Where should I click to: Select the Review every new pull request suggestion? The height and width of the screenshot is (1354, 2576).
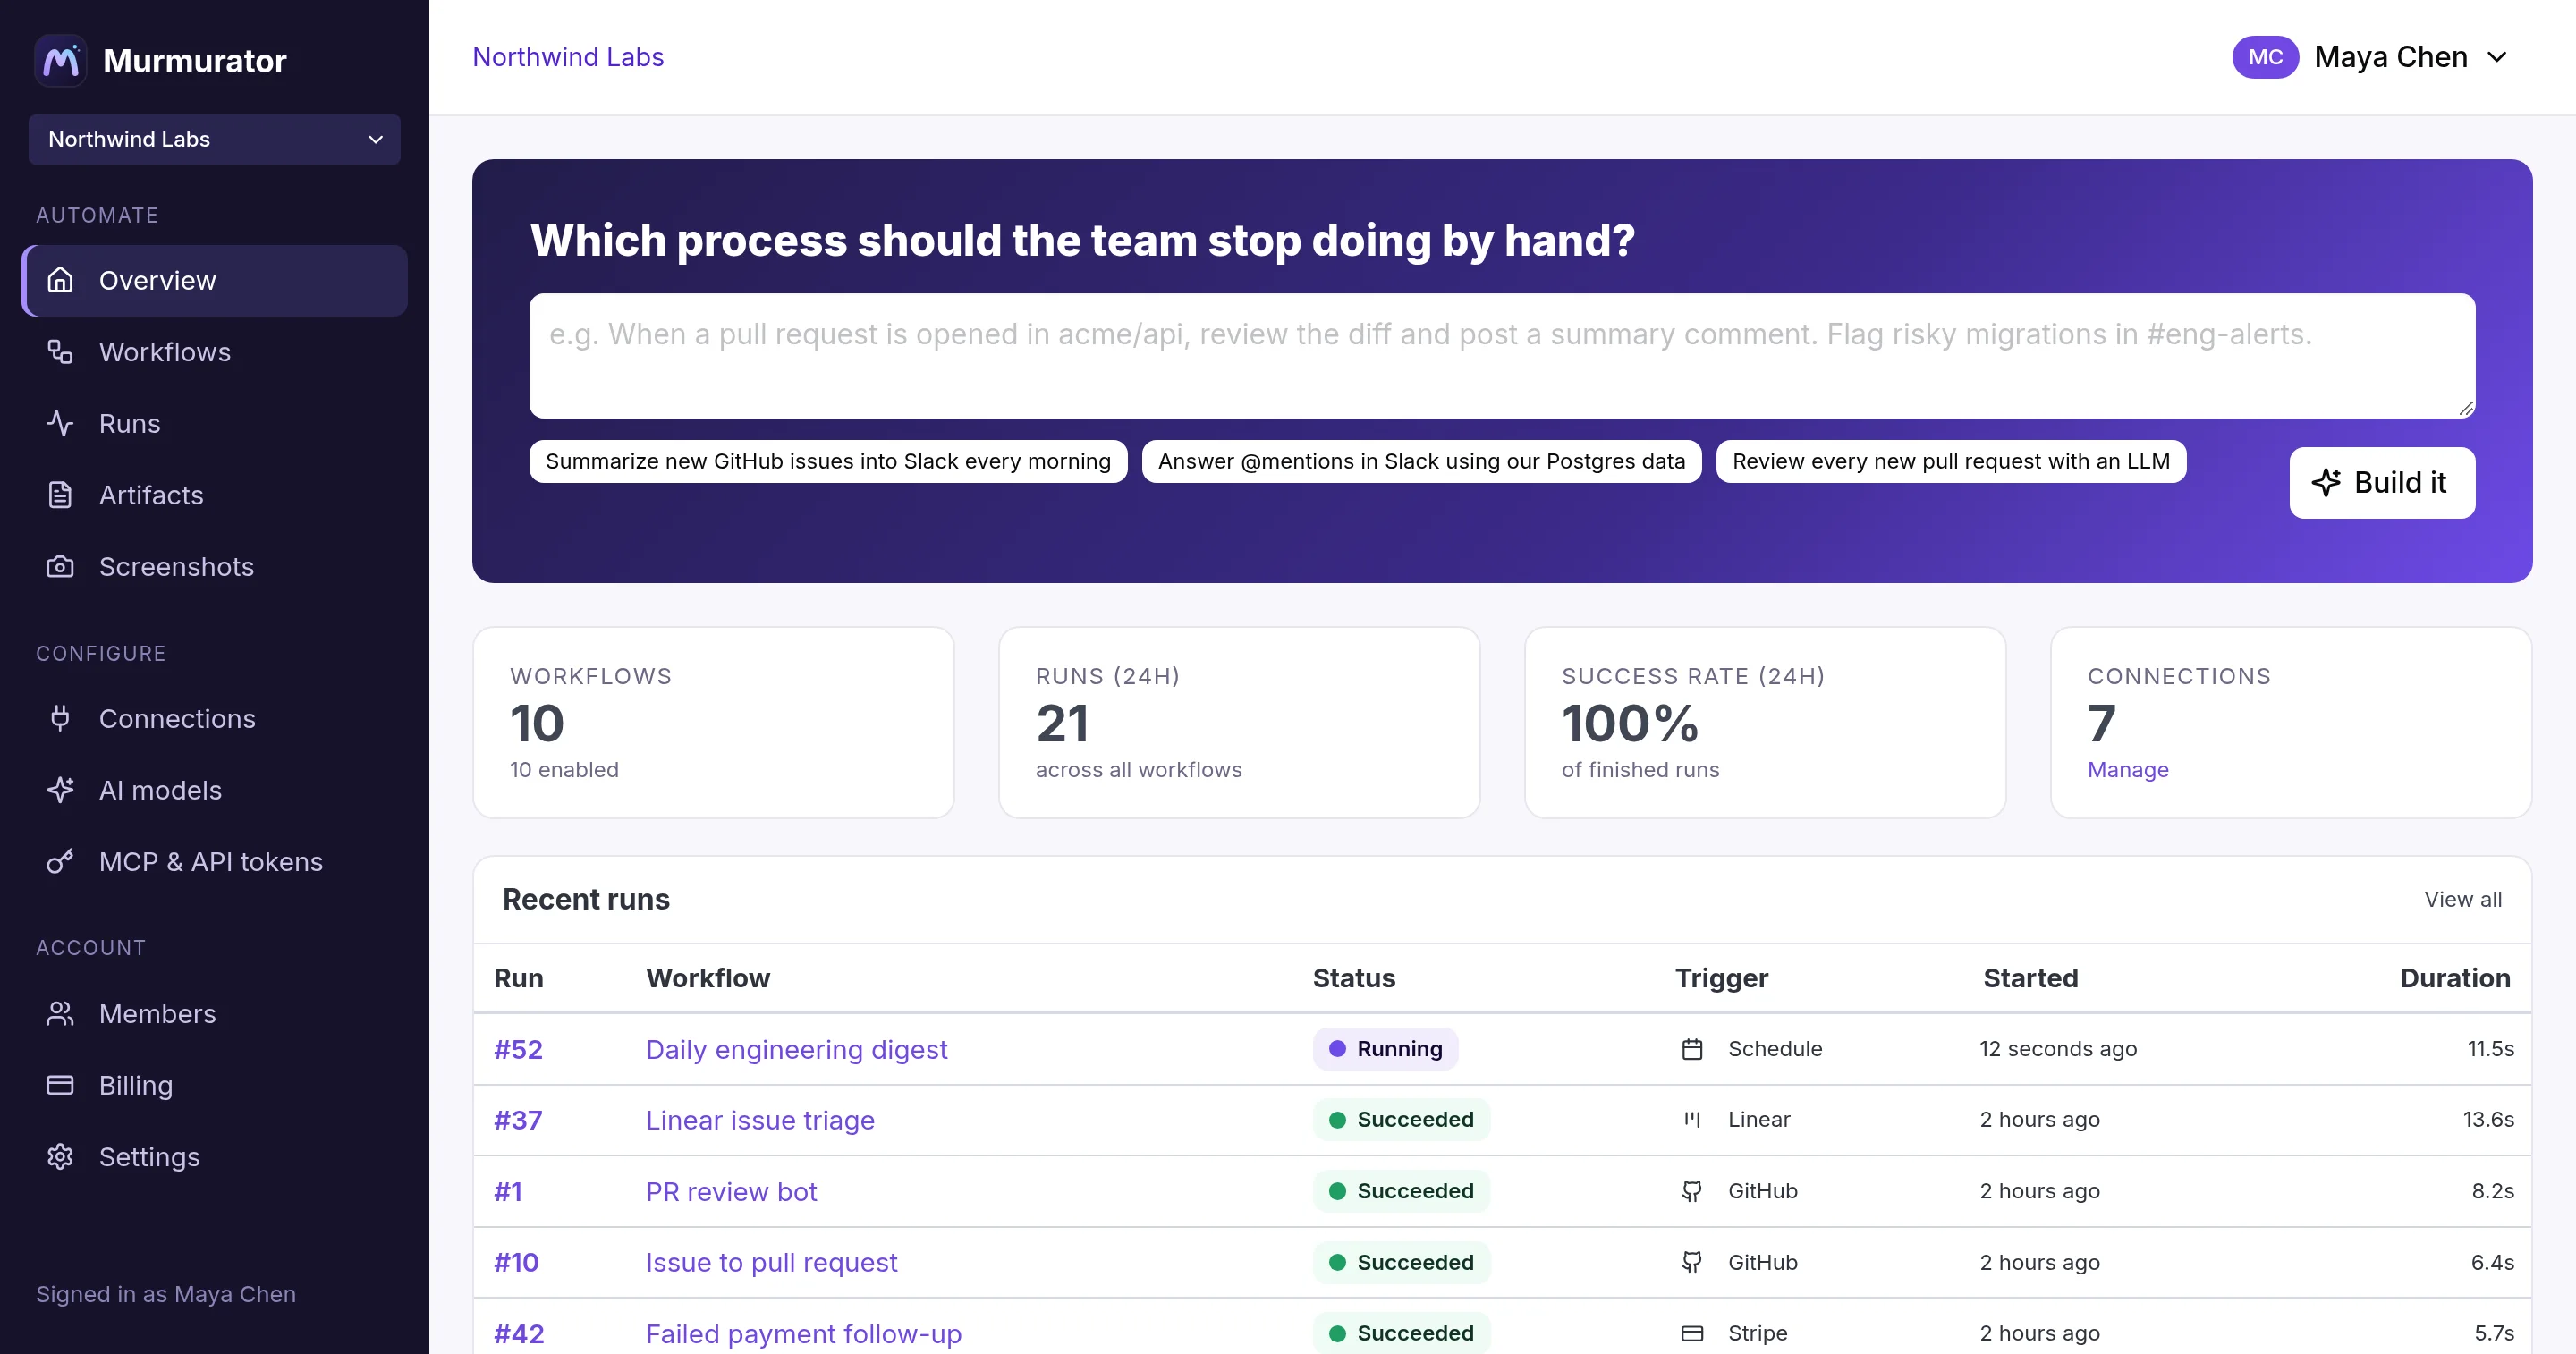click(1950, 461)
